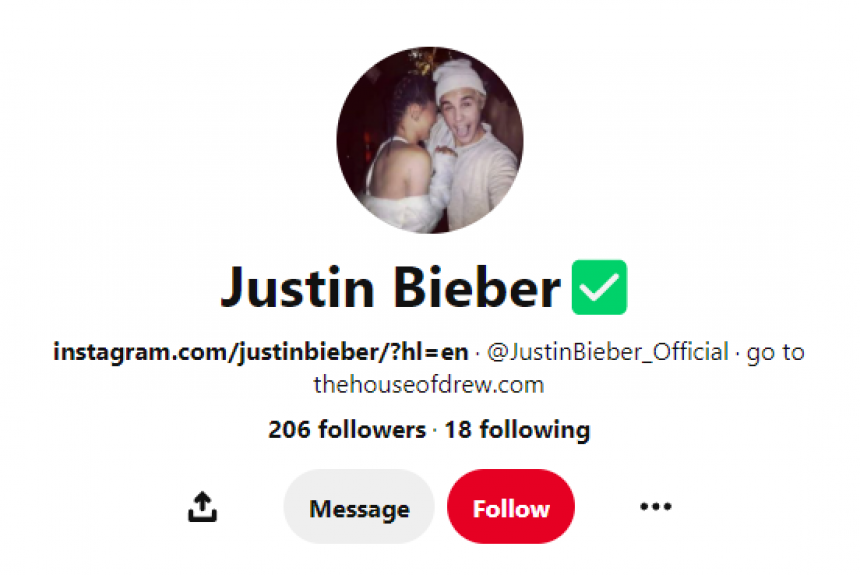Click the share profile upload icon
This screenshot has height=575, width=860.
click(202, 506)
